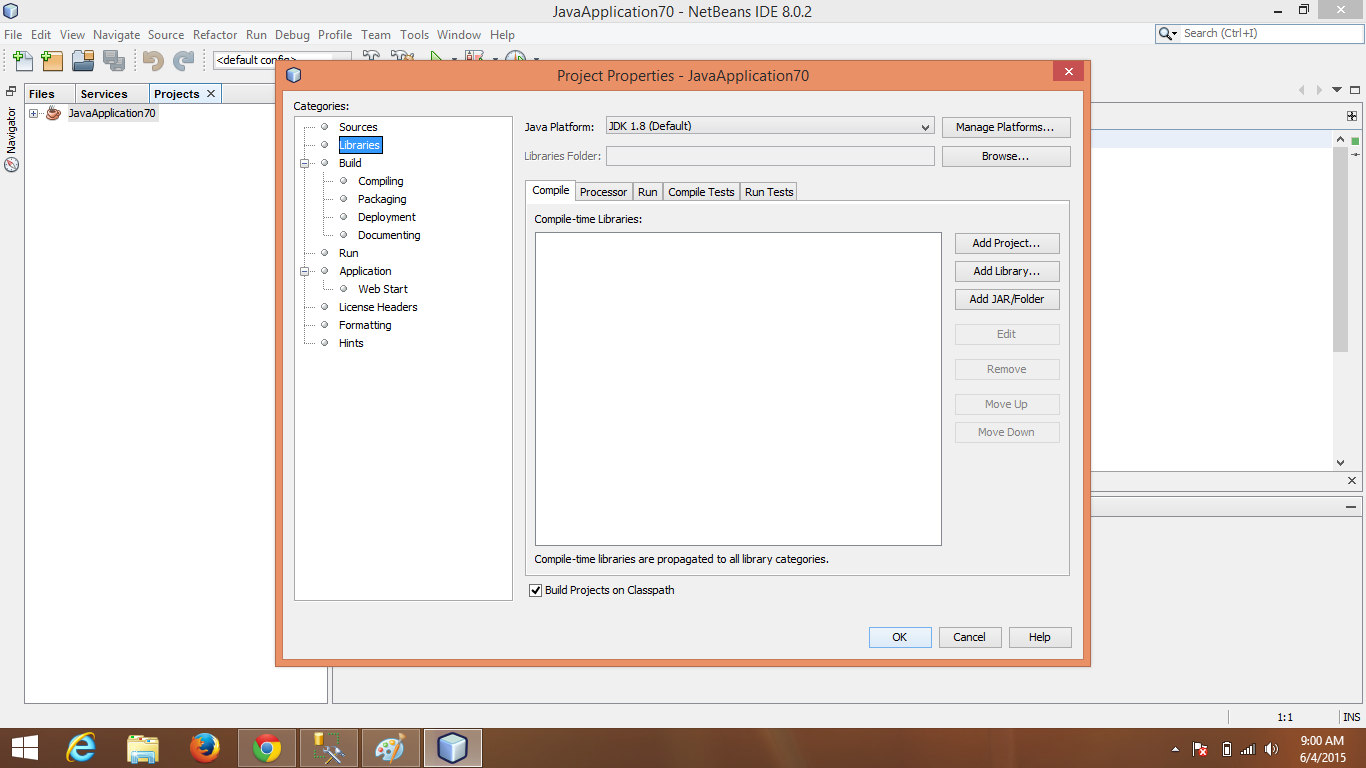This screenshot has height=768, width=1366.
Task: Toggle Build Projects on Classpath
Action: tap(536, 590)
